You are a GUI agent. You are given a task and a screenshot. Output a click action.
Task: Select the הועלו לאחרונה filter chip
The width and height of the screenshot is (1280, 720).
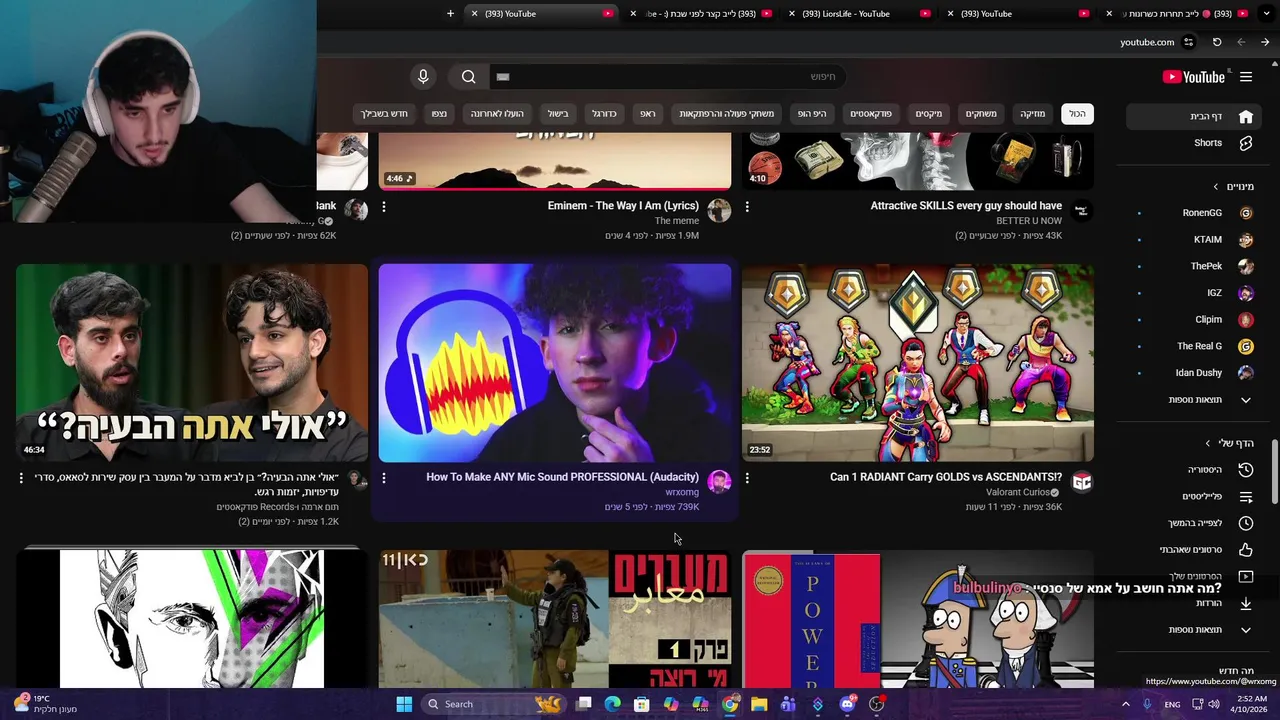[x=497, y=114]
